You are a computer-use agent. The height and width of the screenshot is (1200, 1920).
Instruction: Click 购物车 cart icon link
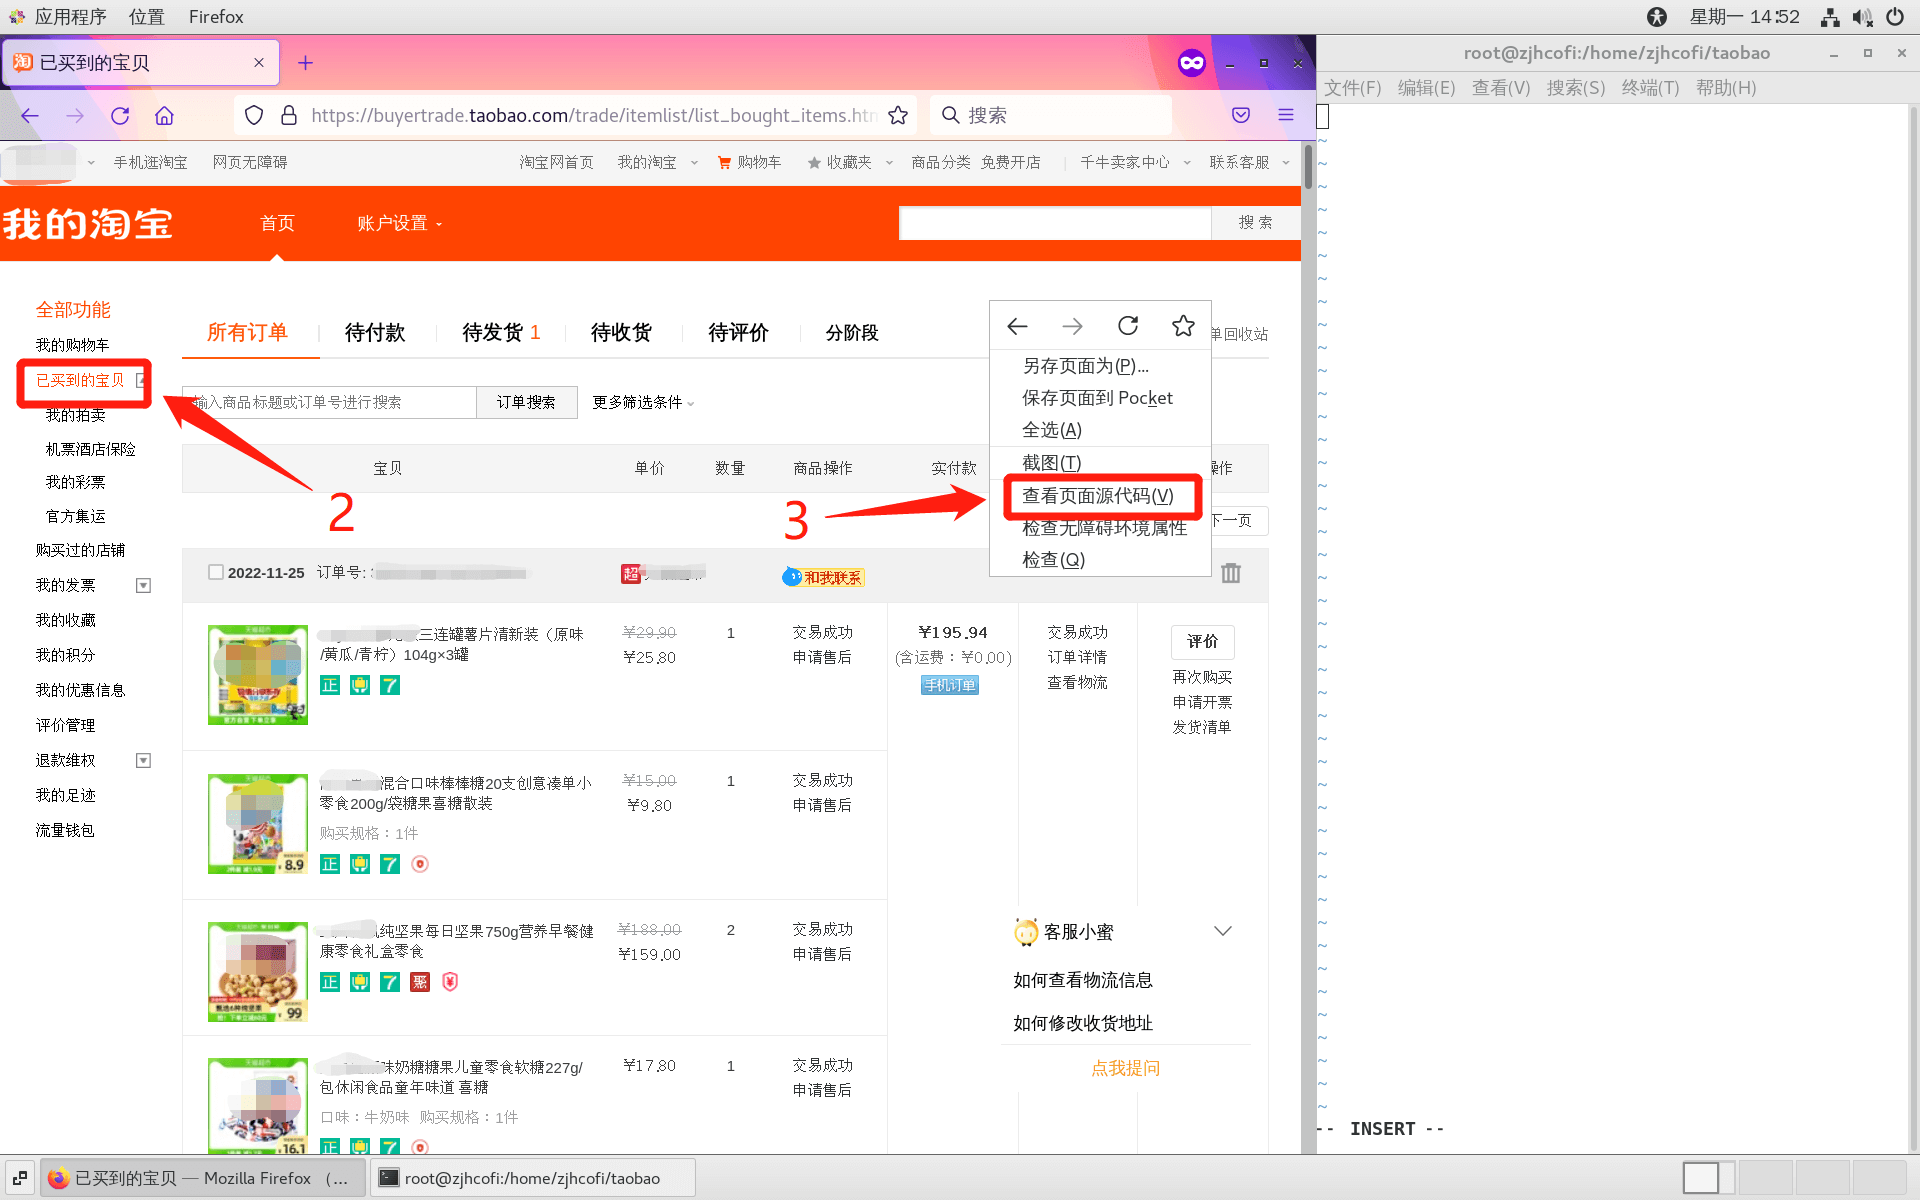click(x=750, y=162)
